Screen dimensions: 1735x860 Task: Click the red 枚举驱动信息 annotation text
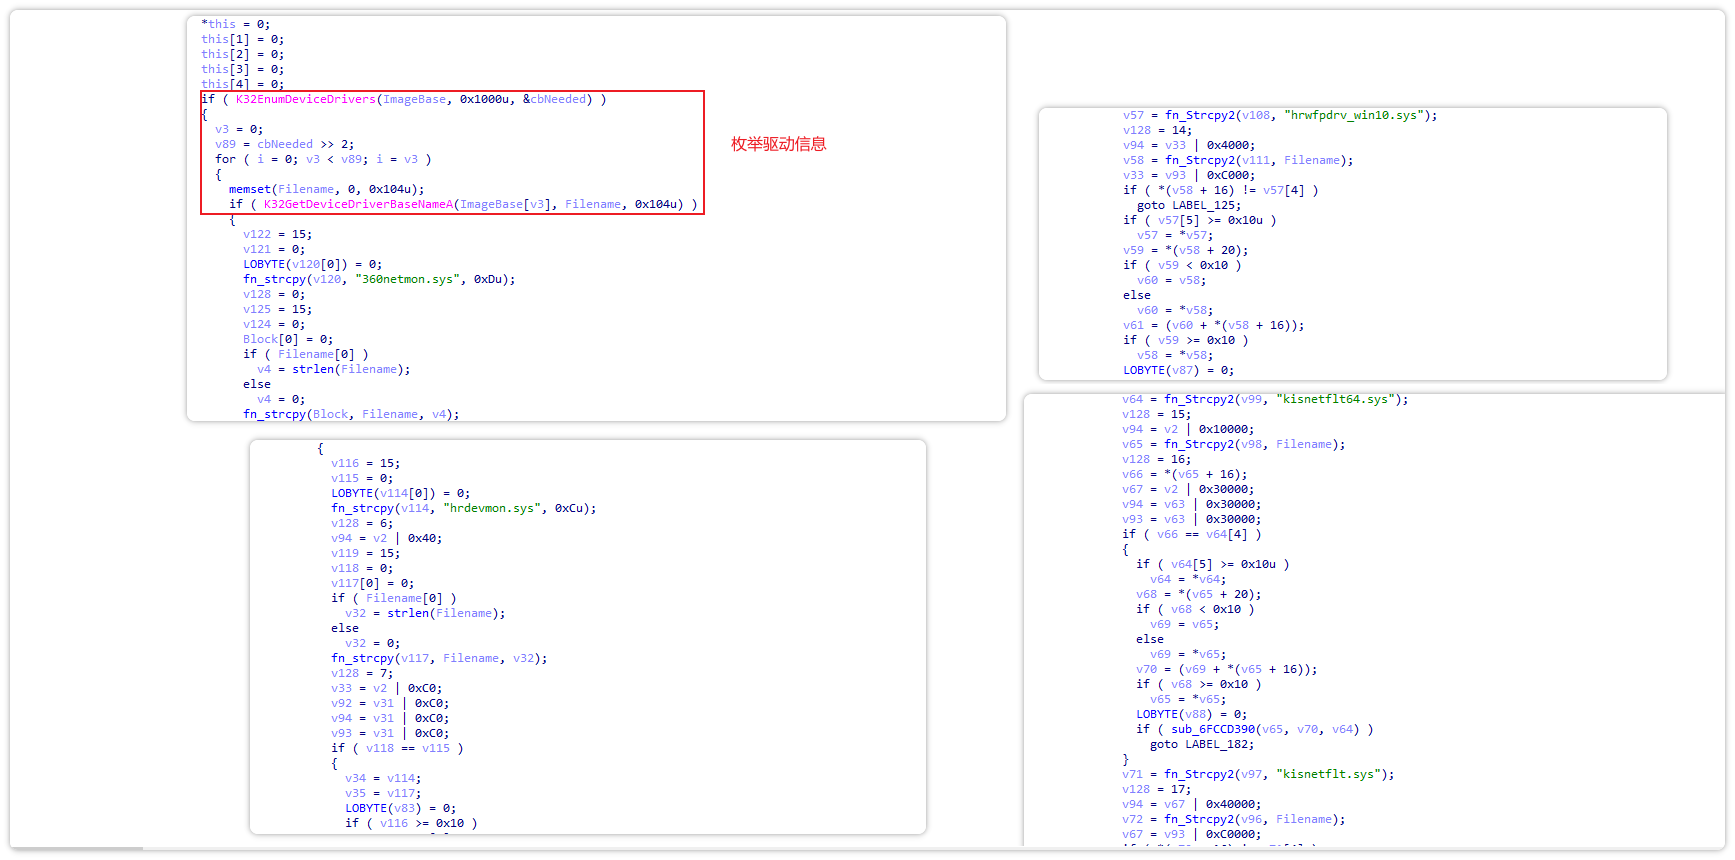coord(778,144)
